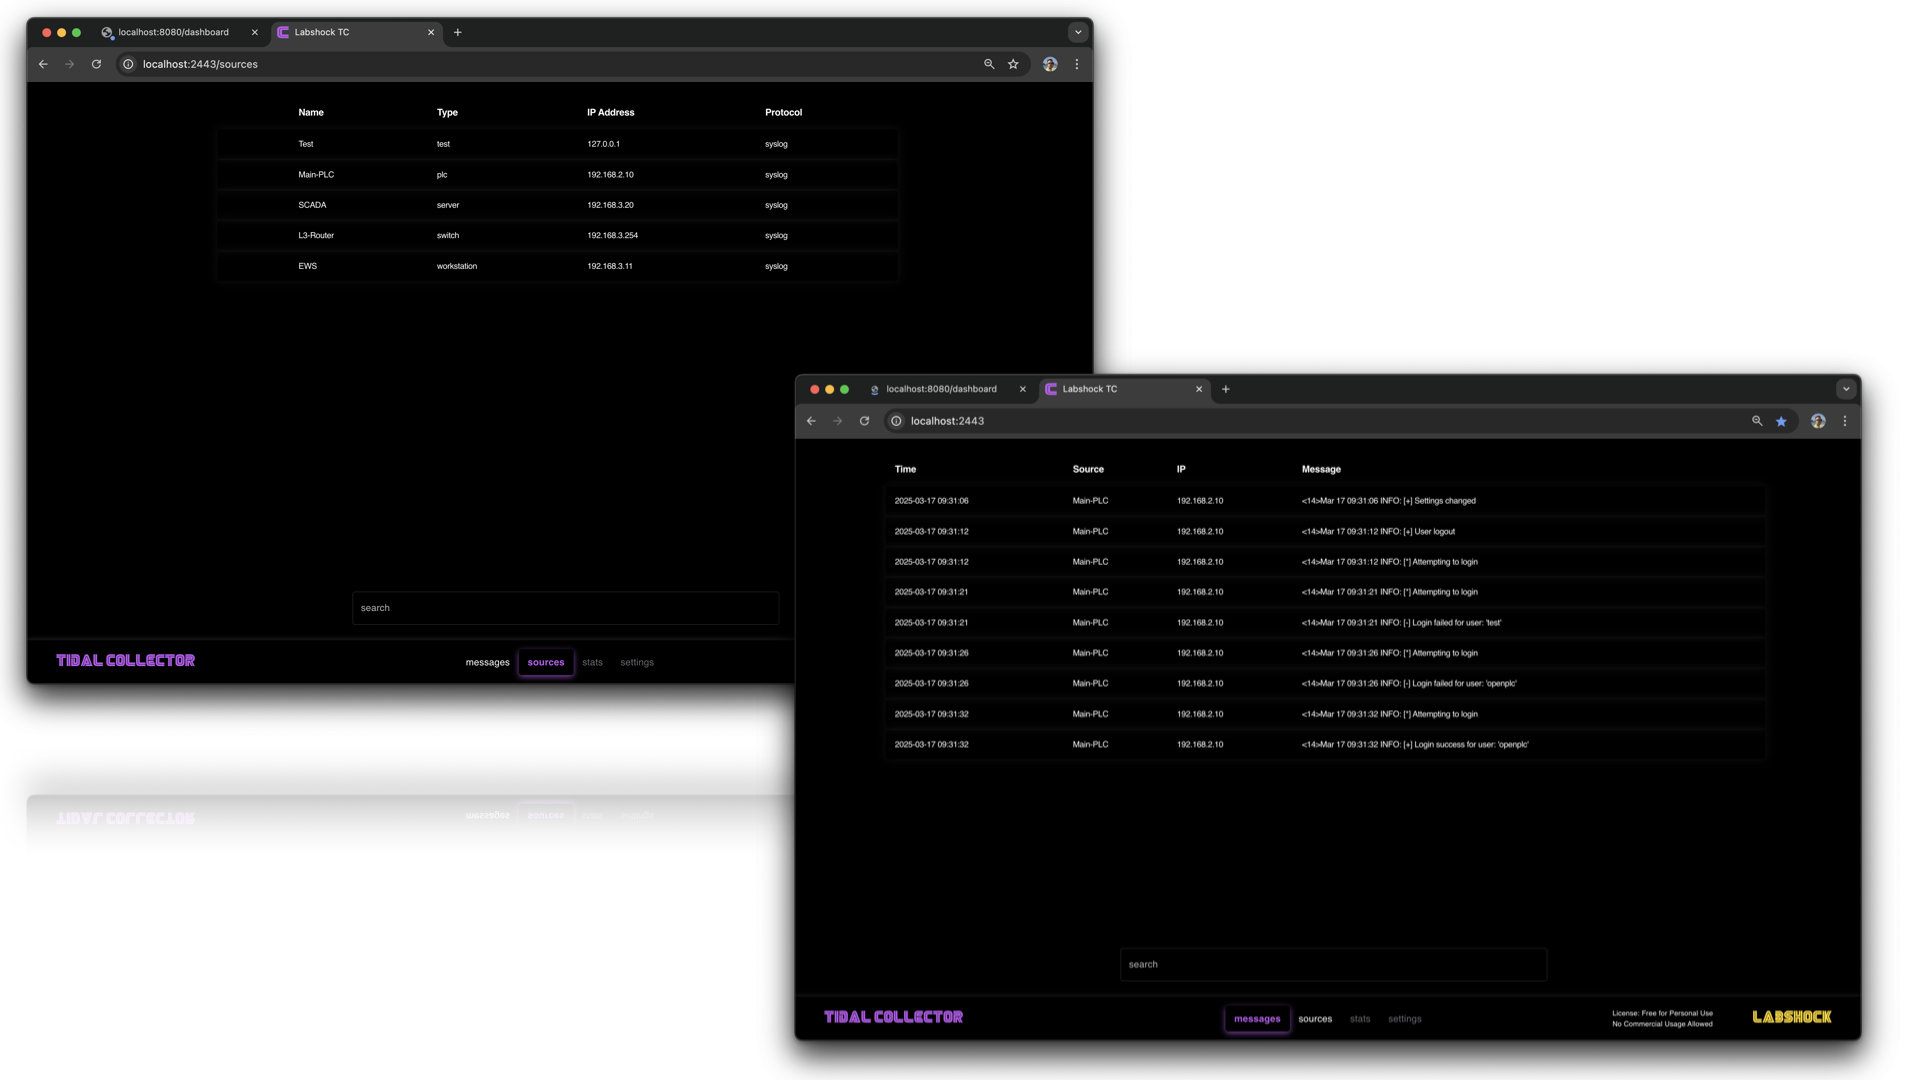Open profile avatar in sources window

point(1050,64)
